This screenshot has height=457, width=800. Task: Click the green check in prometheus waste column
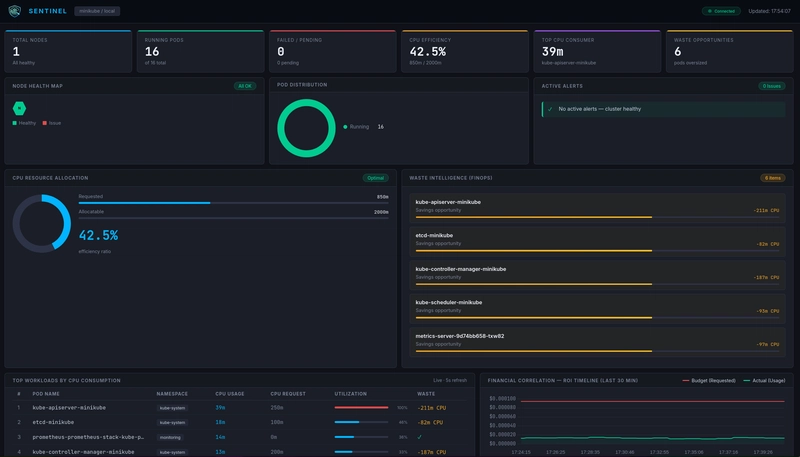[419, 437]
